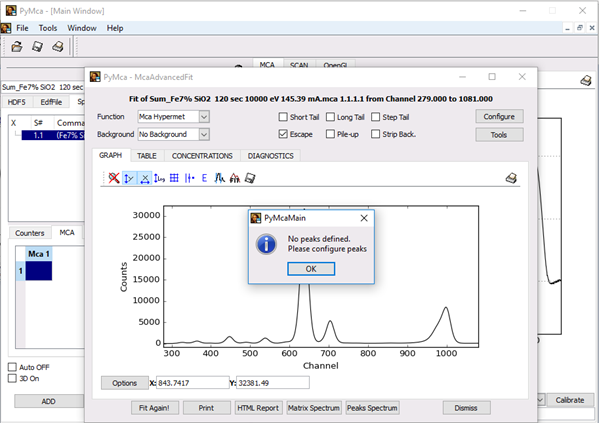Check 3D On in main window
This screenshot has height=423, width=599.
click(x=12, y=378)
